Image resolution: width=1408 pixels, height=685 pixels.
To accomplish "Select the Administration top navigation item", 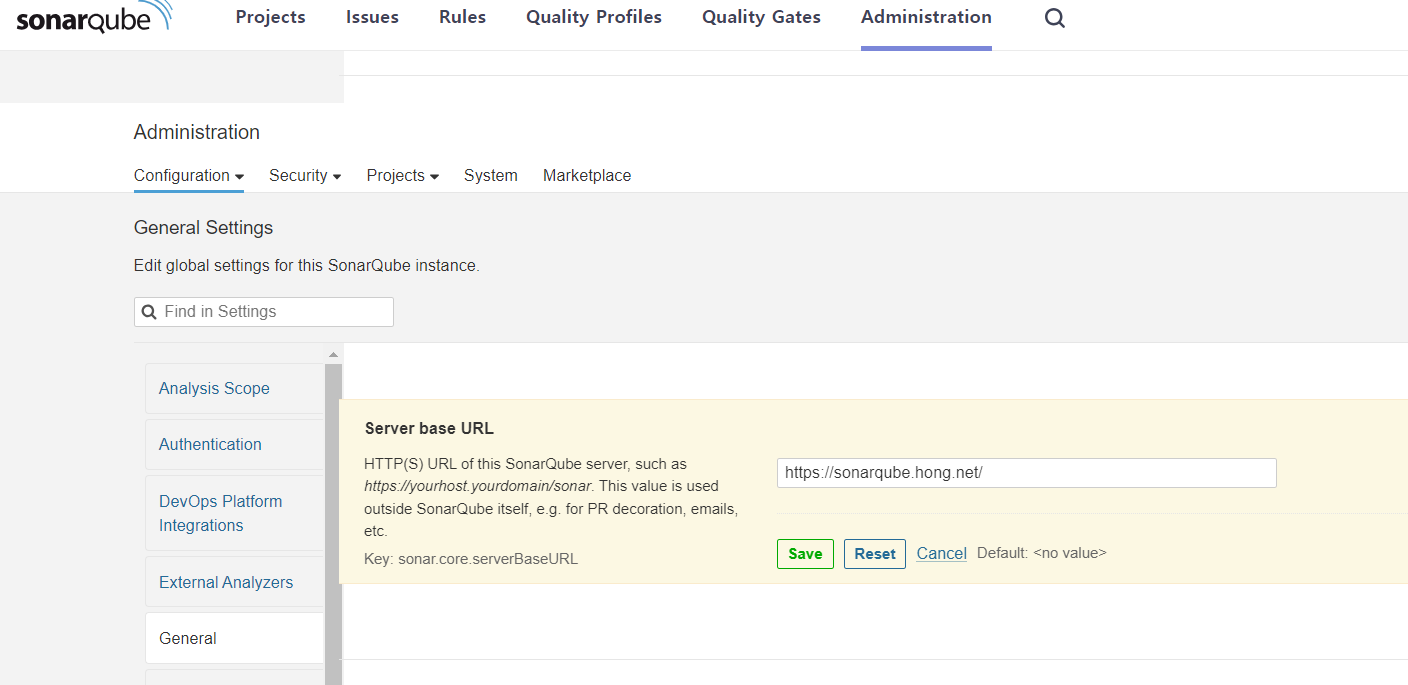I will 926,17.
